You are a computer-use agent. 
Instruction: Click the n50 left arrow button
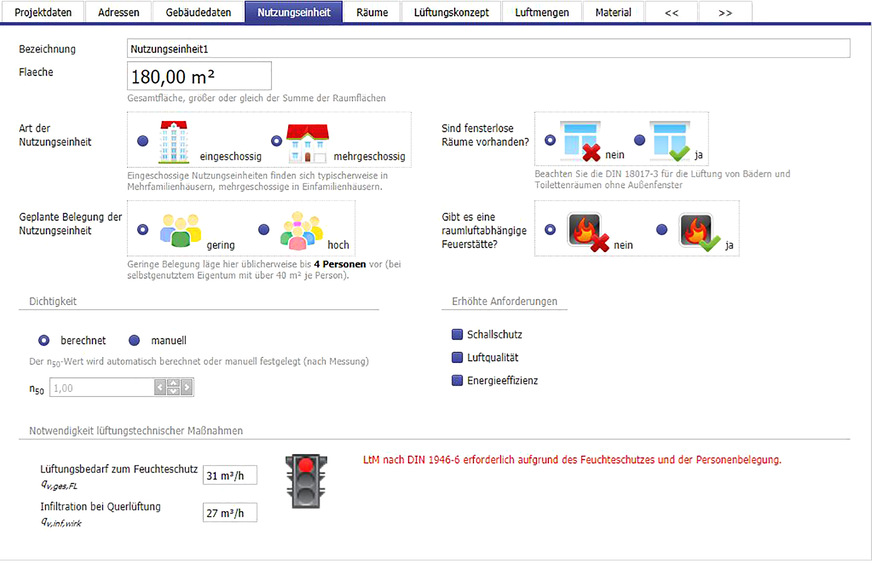coord(160,388)
